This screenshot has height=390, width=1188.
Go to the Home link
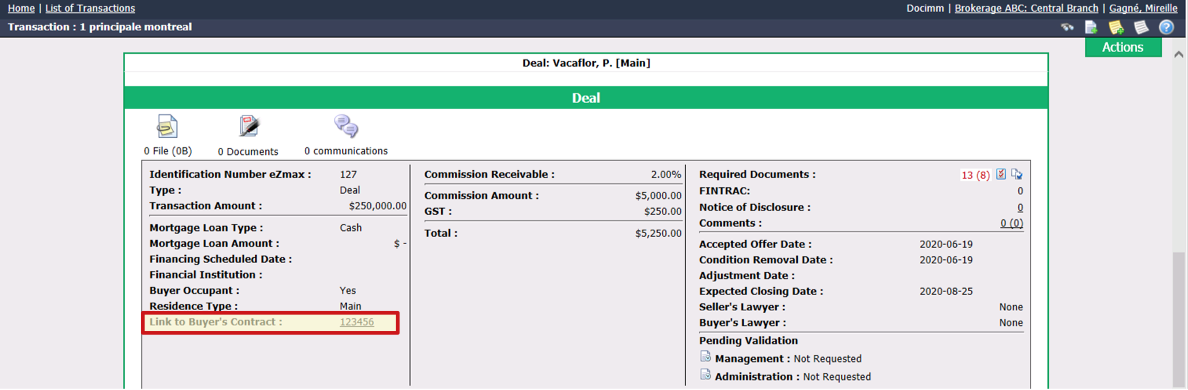click(20, 8)
